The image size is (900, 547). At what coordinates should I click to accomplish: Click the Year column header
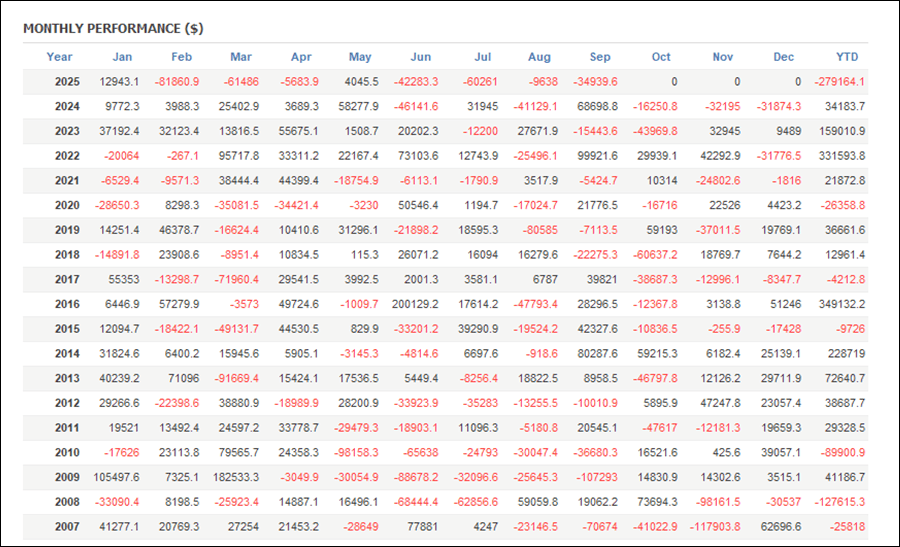(59, 57)
